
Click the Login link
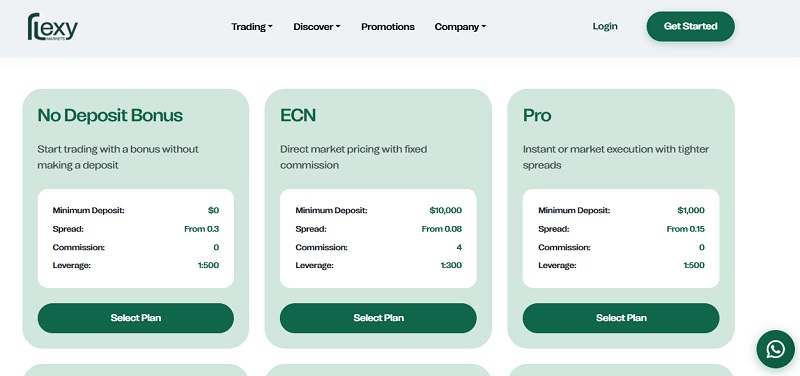tap(605, 26)
